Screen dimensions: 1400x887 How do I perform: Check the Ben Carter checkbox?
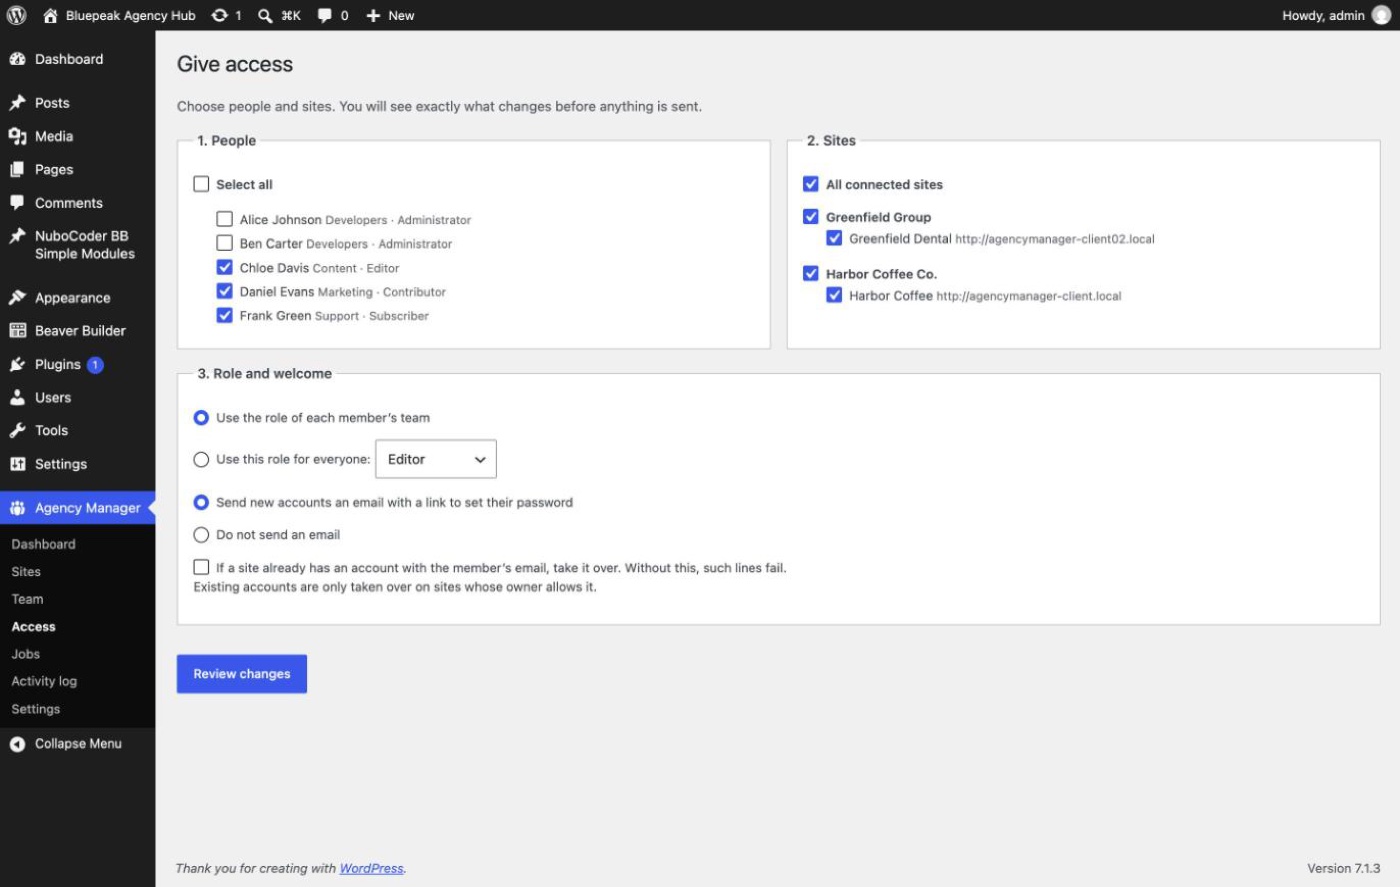click(225, 243)
